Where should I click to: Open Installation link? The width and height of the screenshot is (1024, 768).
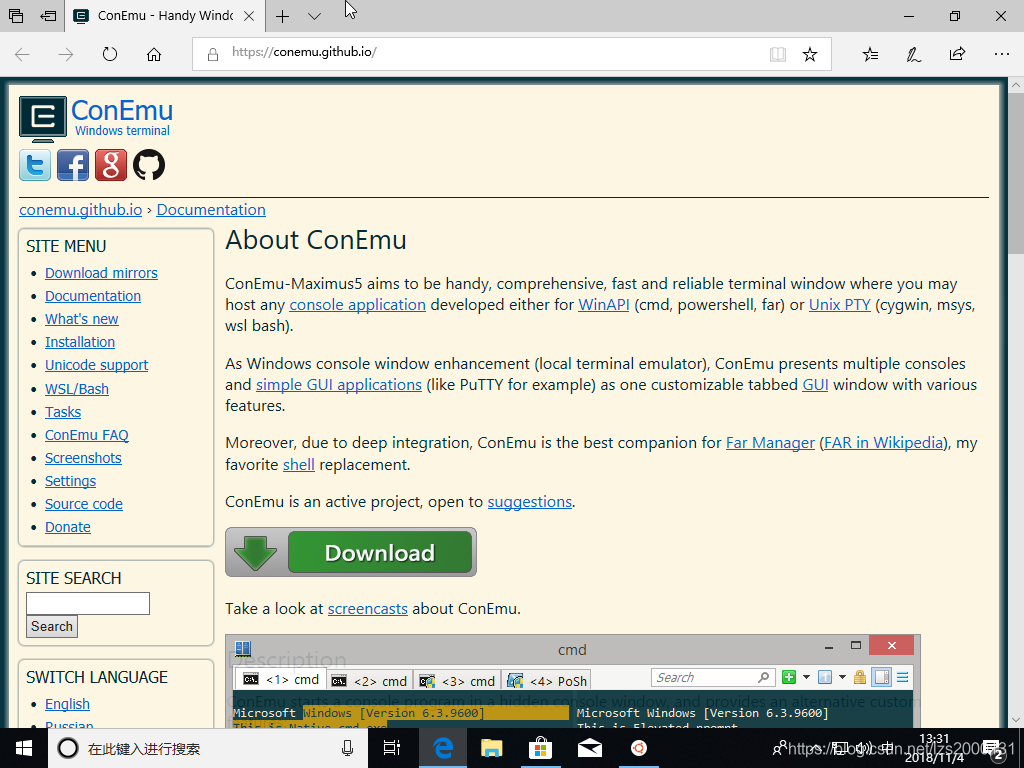[80, 342]
